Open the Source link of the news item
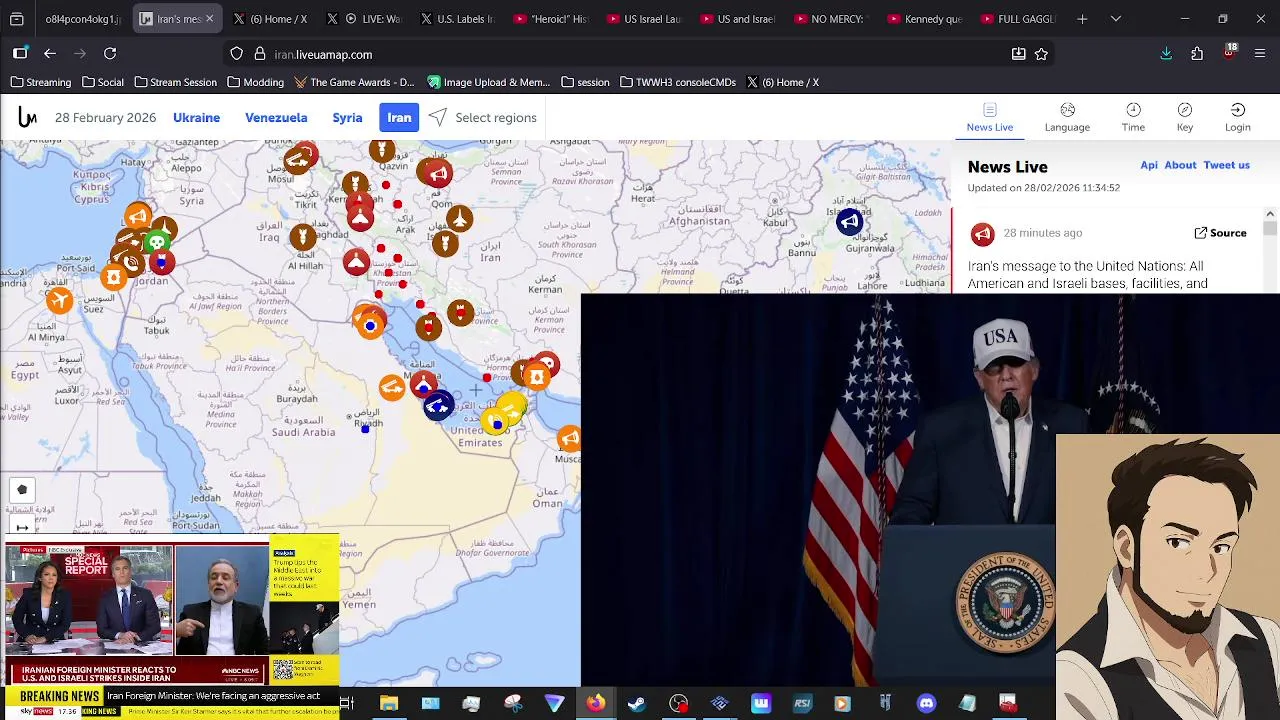1280x720 pixels. click(x=1220, y=233)
